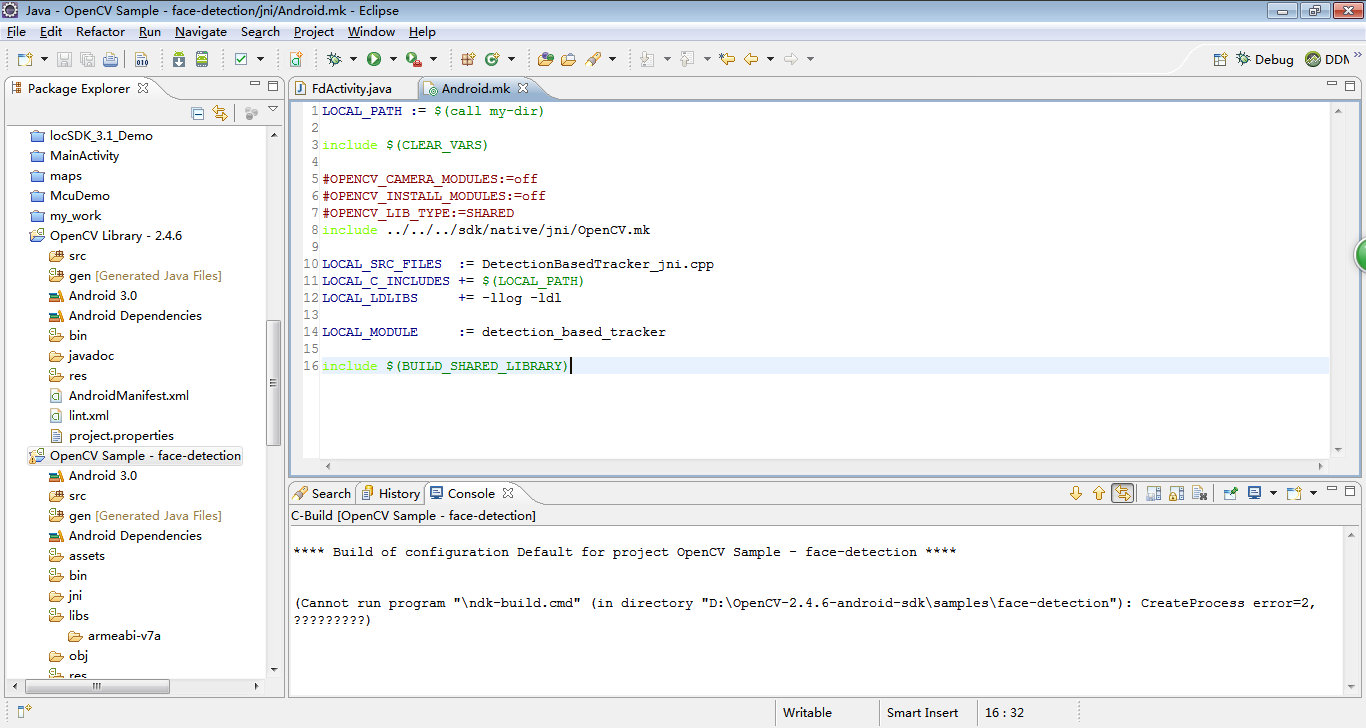
Task: Click the Open Perspective icon
Action: point(1220,59)
